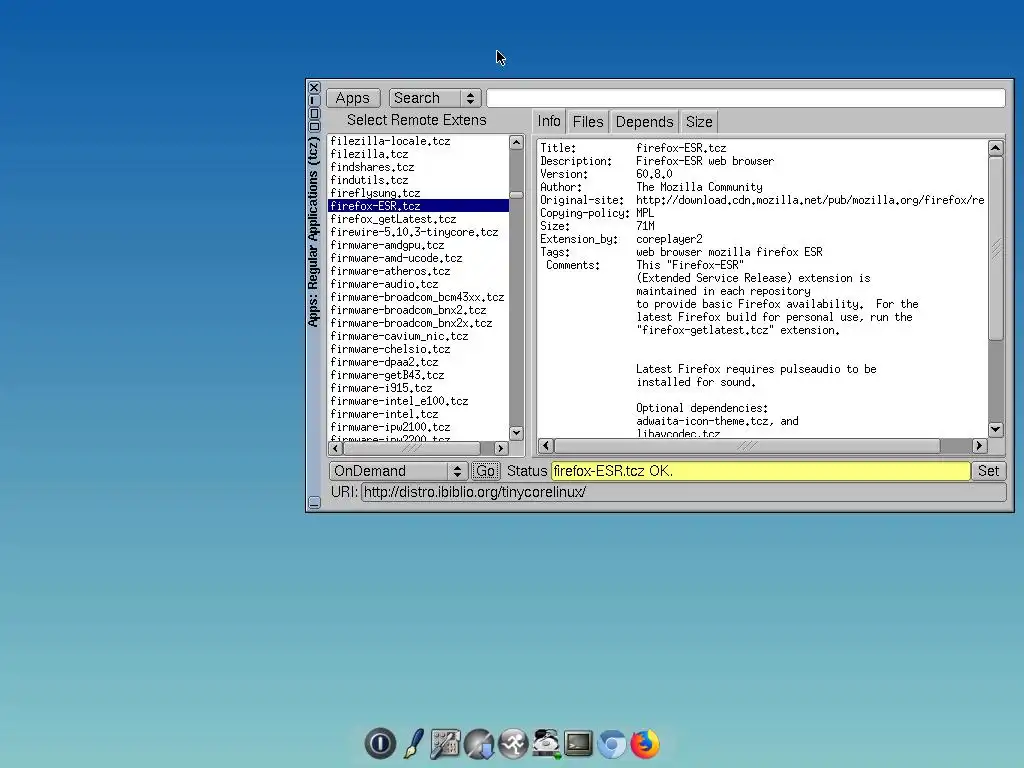Switch to the Files tab
The height and width of the screenshot is (768, 1024).
(x=588, y=121)
